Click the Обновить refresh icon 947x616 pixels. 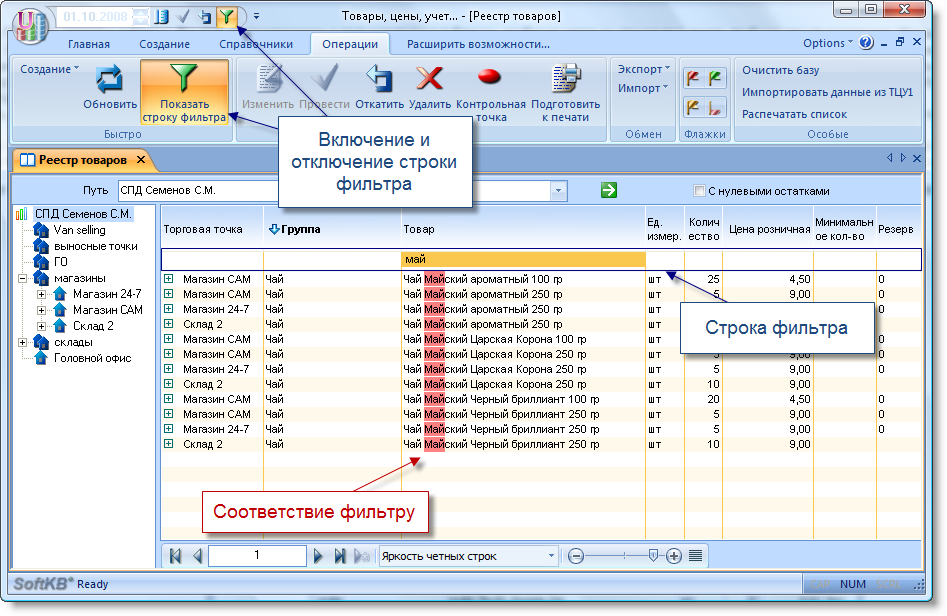click(110, 79)
